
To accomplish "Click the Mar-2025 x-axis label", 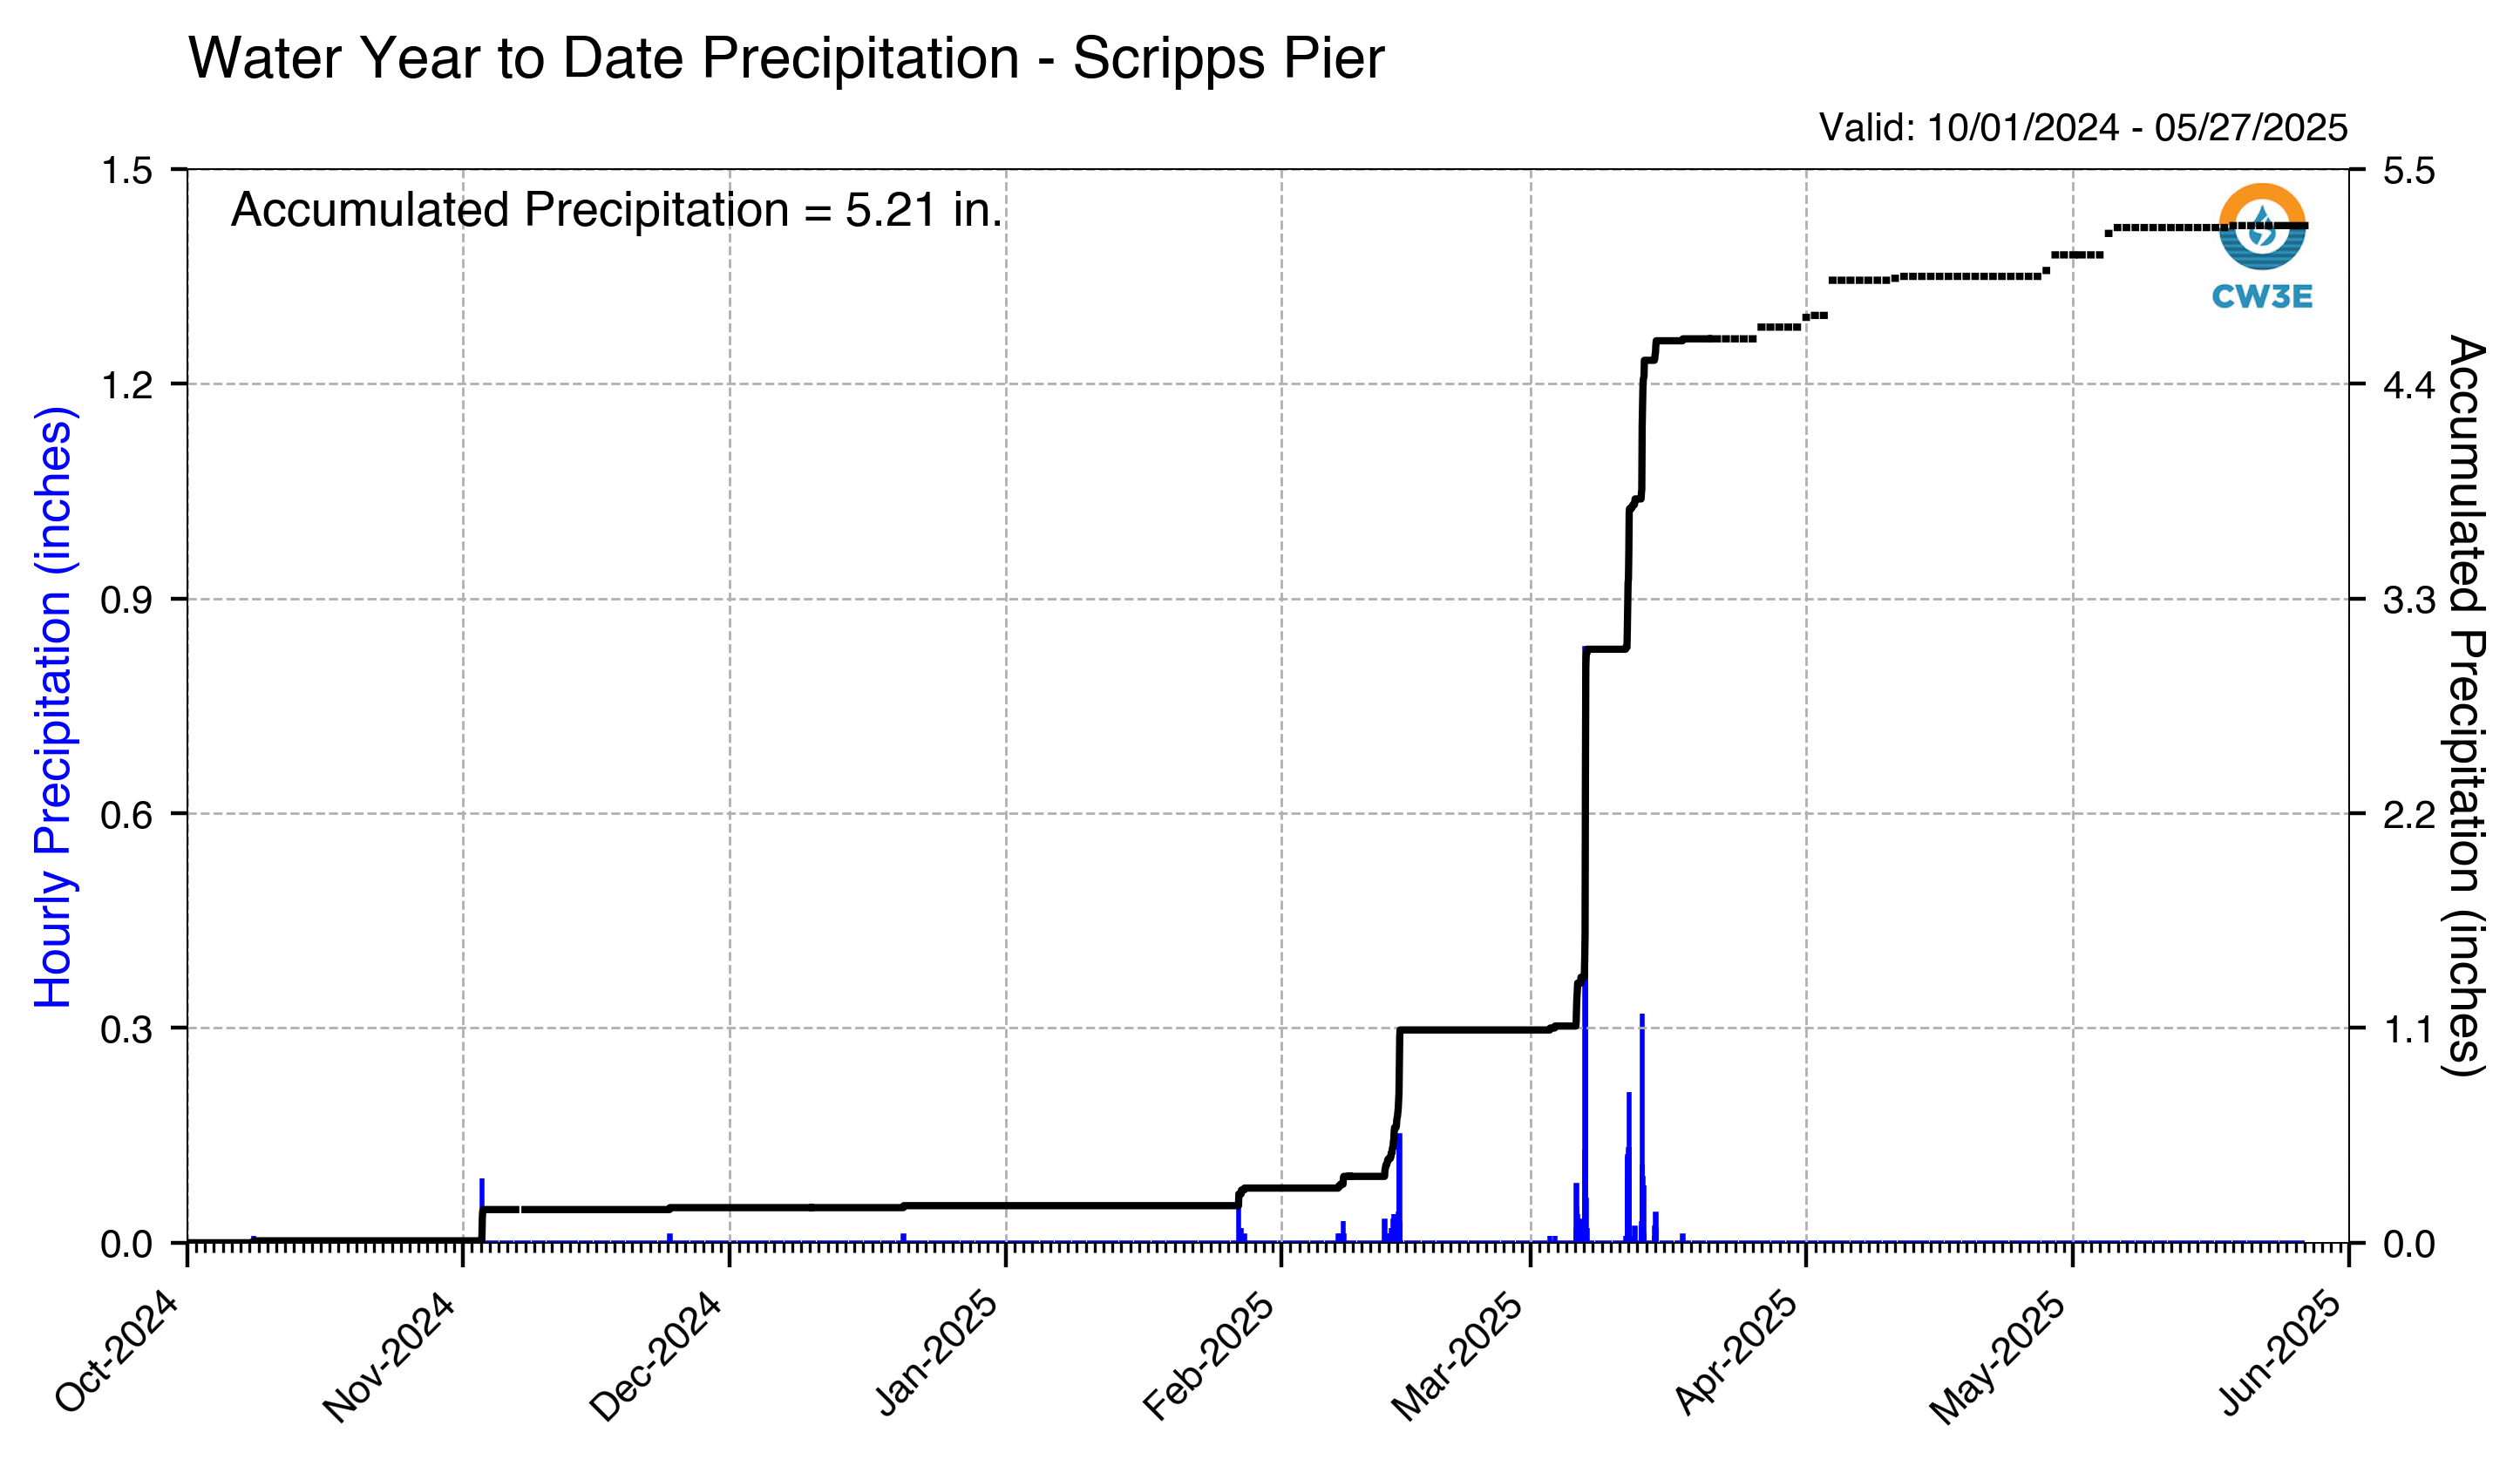I will 1459,1357.
